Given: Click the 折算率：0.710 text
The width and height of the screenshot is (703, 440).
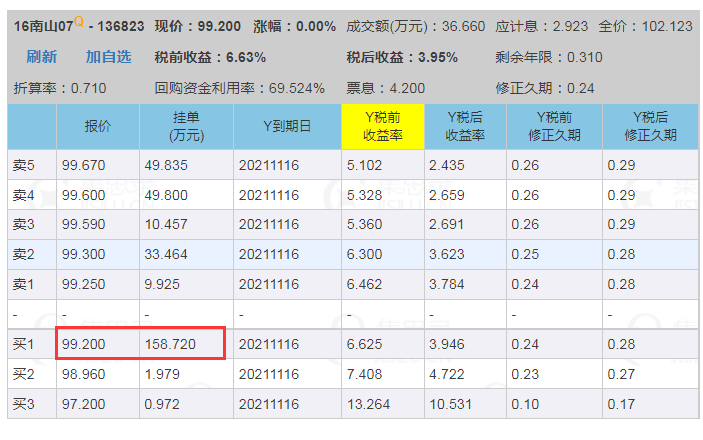Looking at the screenshot, I should 60,88.
